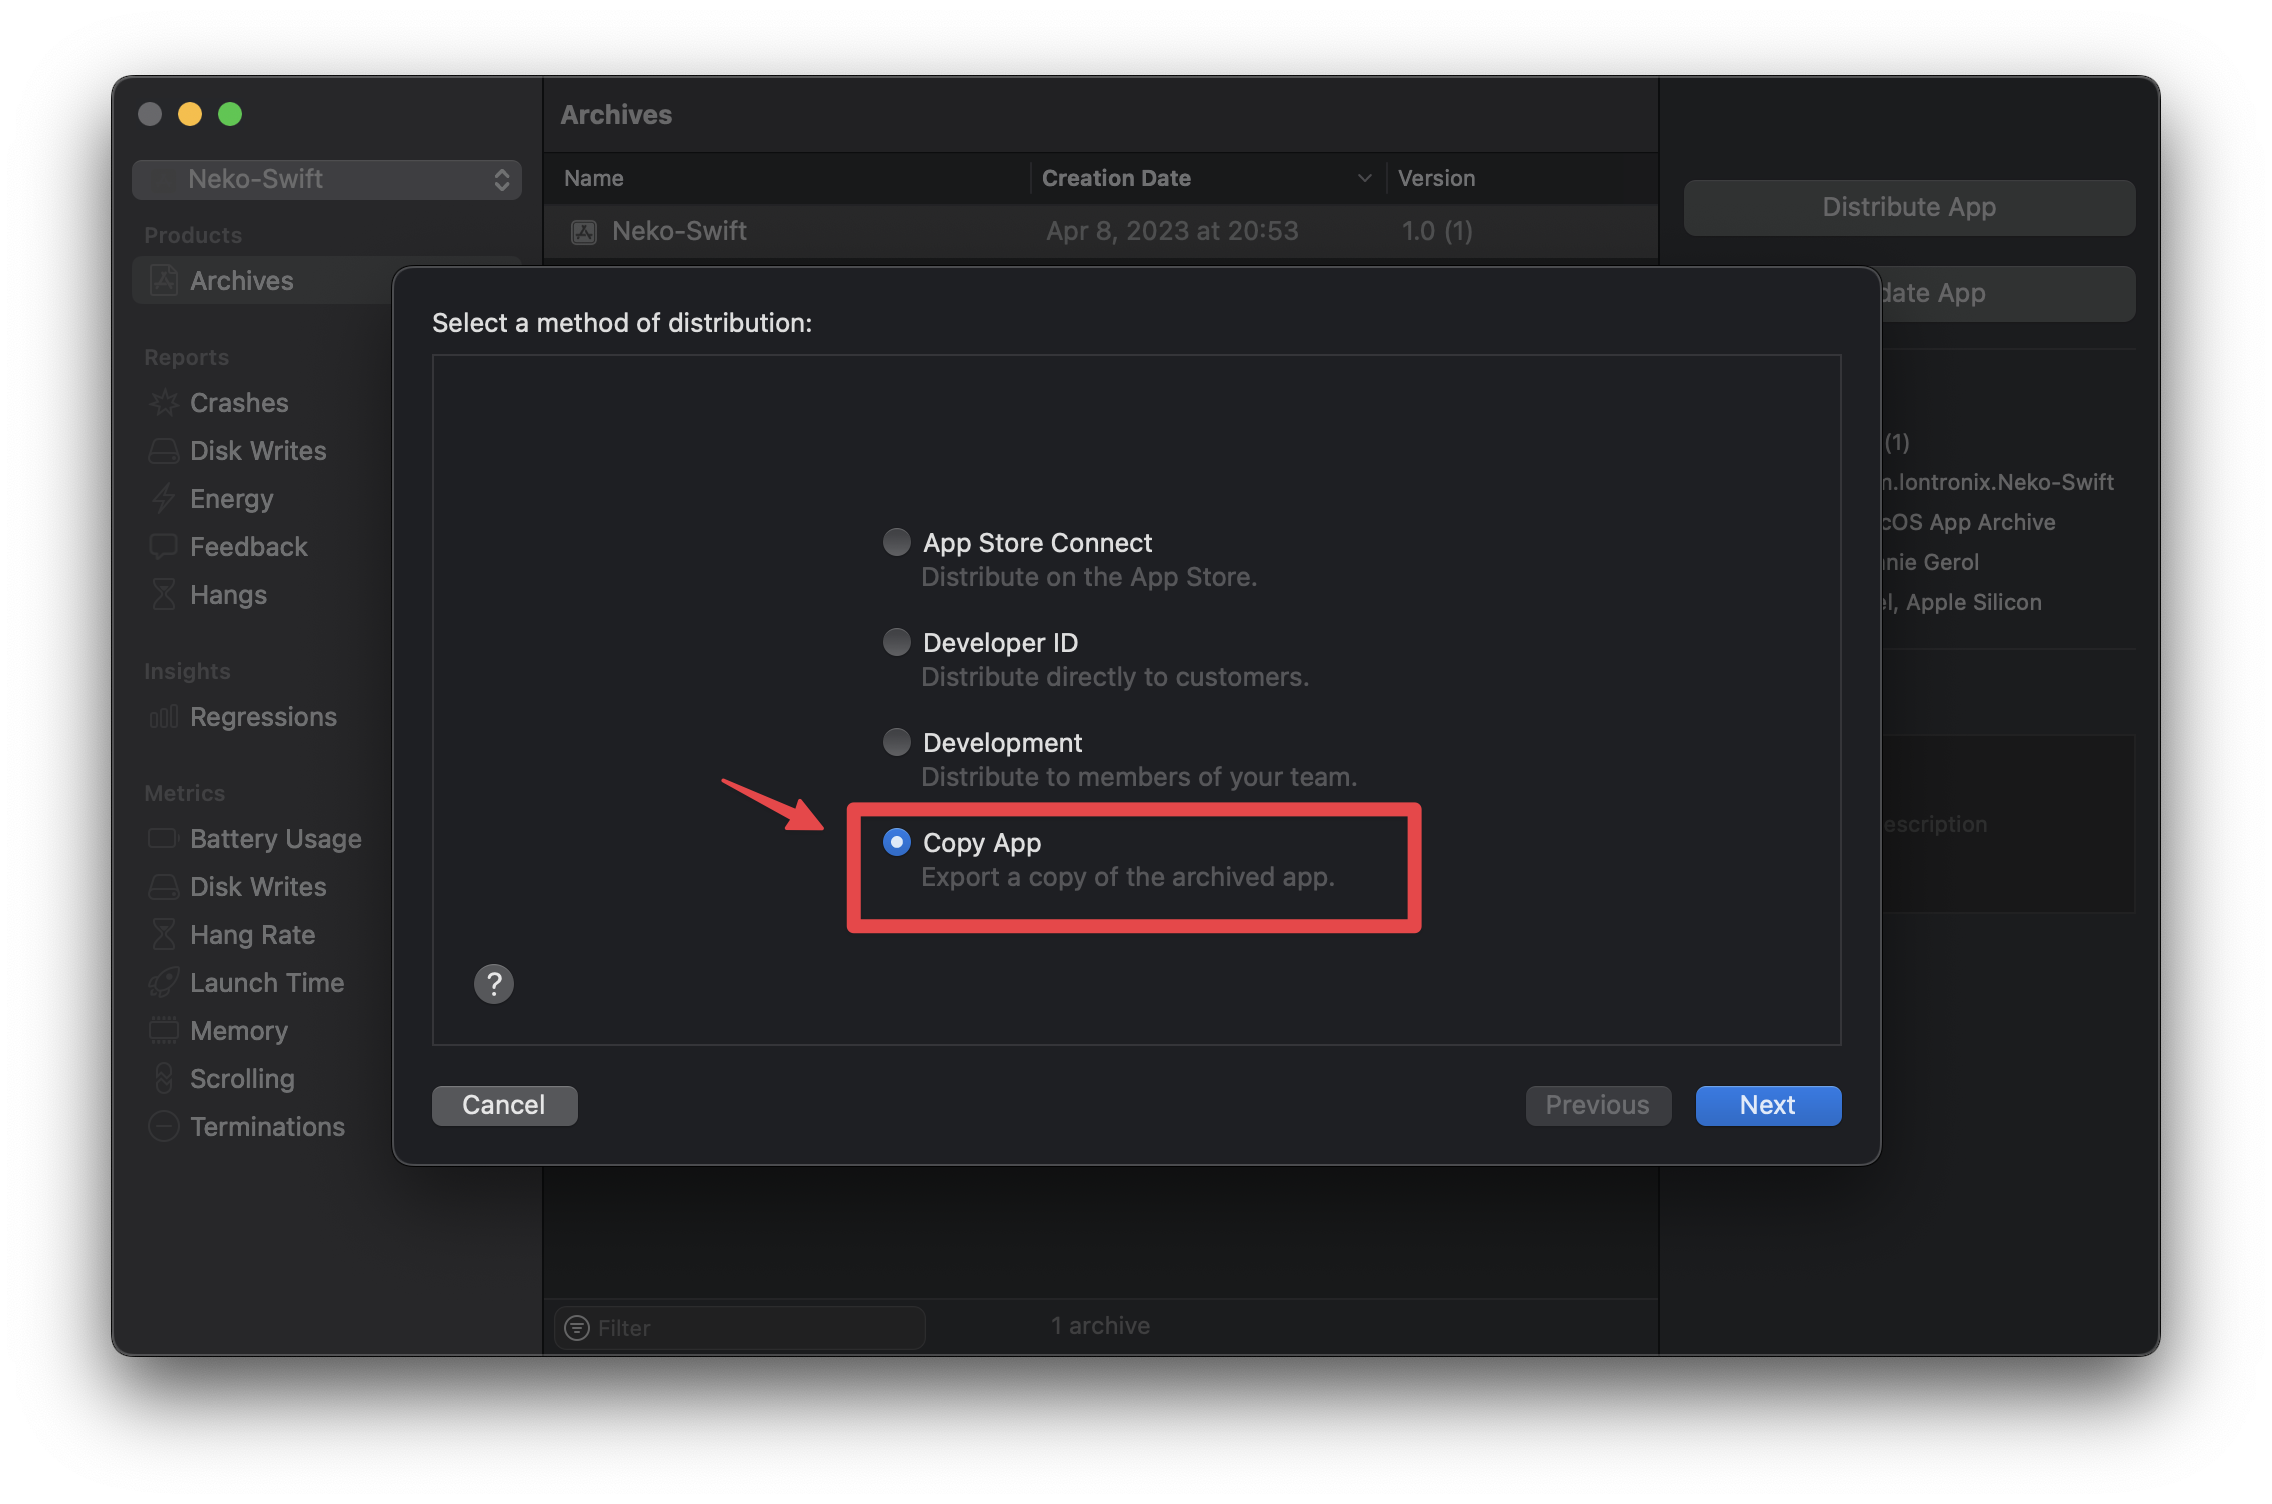This screenshot has width=2272, height=1504.
Task: Click the Name column header
Action: (594, 178)
